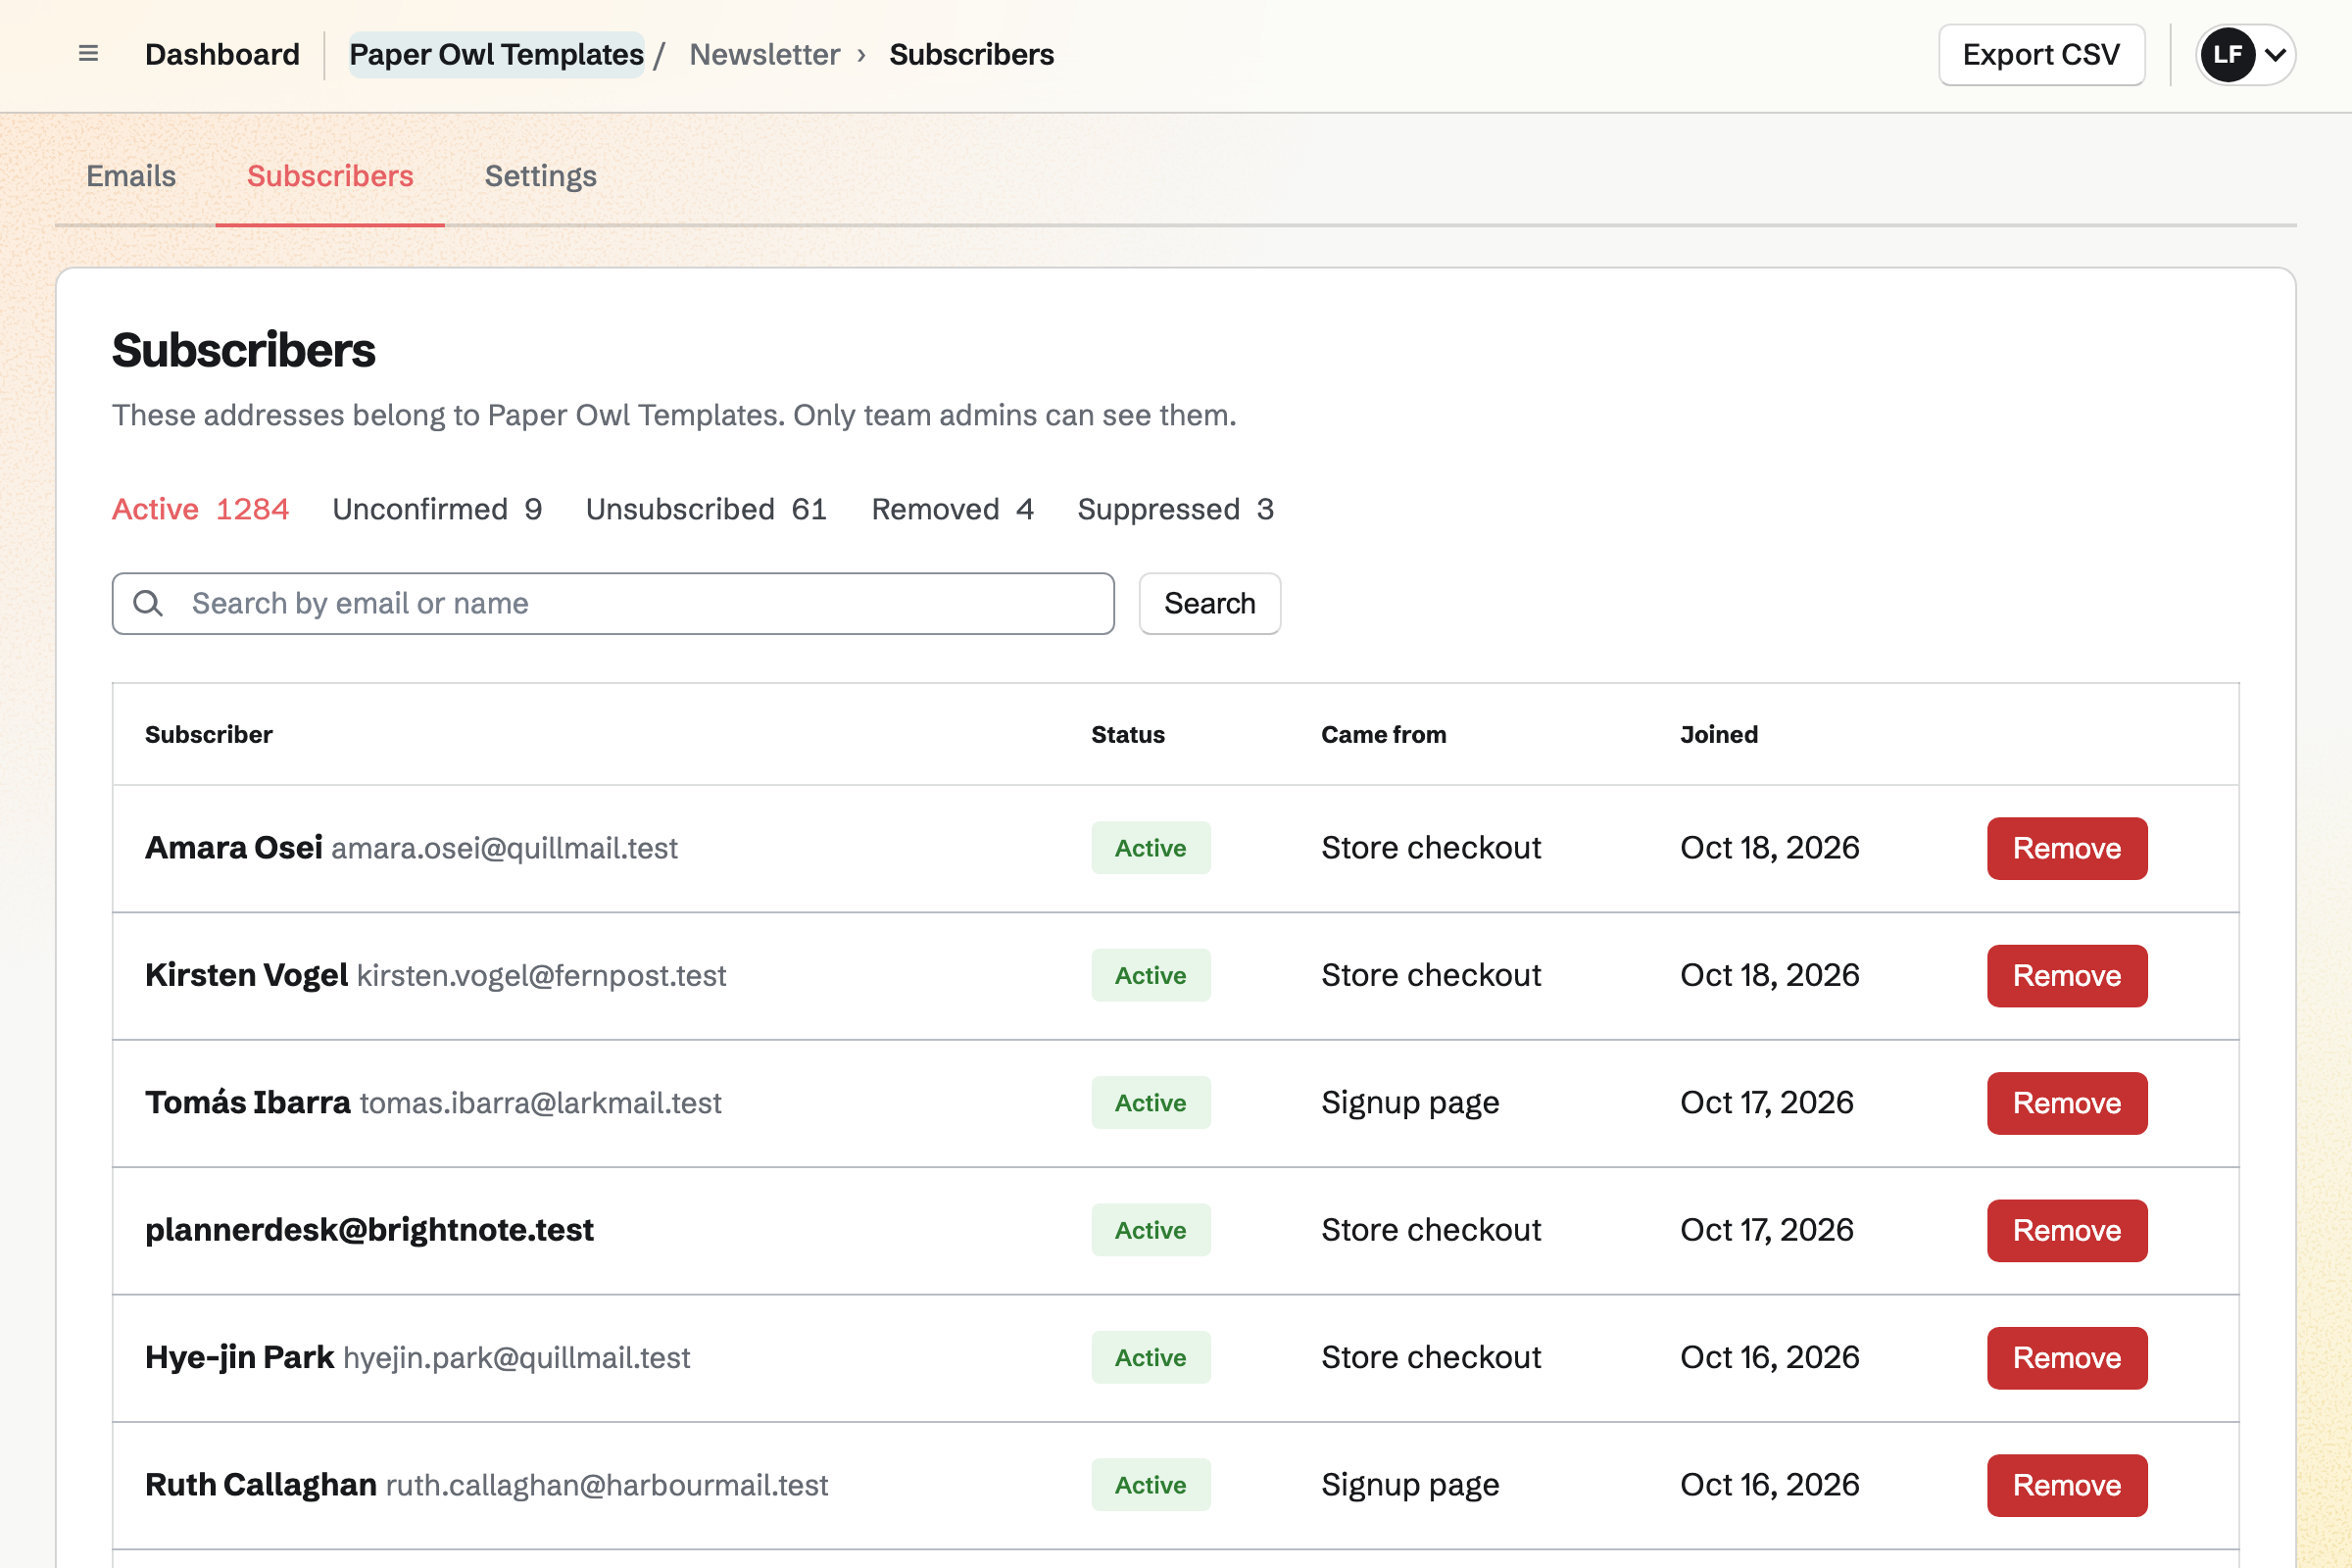Open the Settings tab
The width and height of the screenshot is (2352, 1568).
click(540, 176)
